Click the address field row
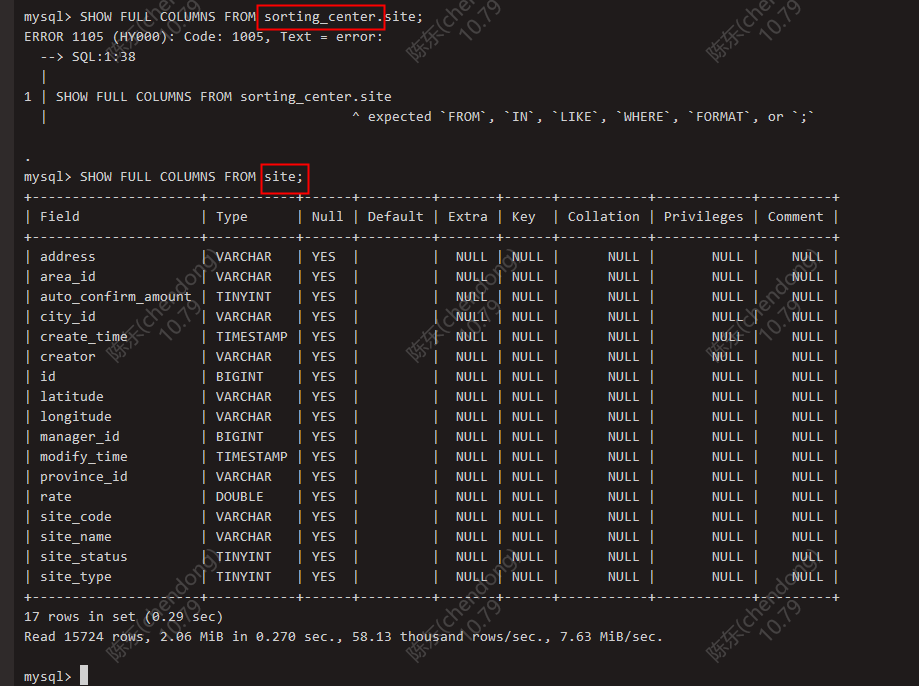 (x=68, y=256)
